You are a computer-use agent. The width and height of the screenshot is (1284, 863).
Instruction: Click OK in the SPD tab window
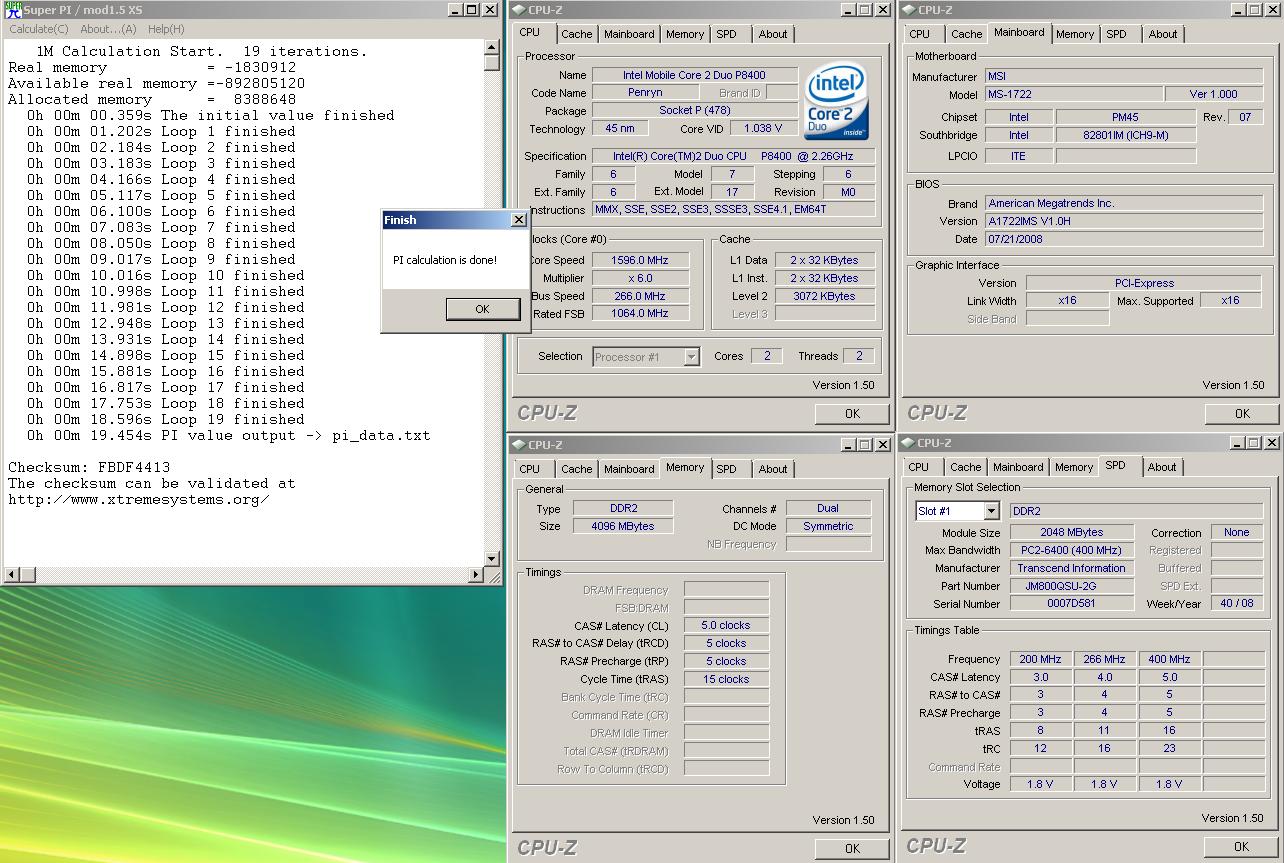tap(1242, 846)
